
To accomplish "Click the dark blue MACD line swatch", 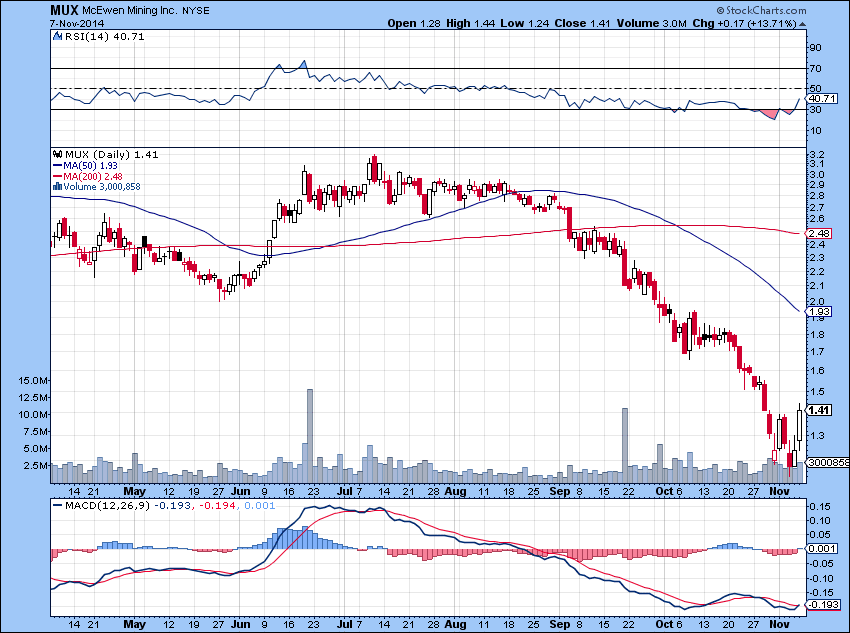I will (x=57, y=506).
